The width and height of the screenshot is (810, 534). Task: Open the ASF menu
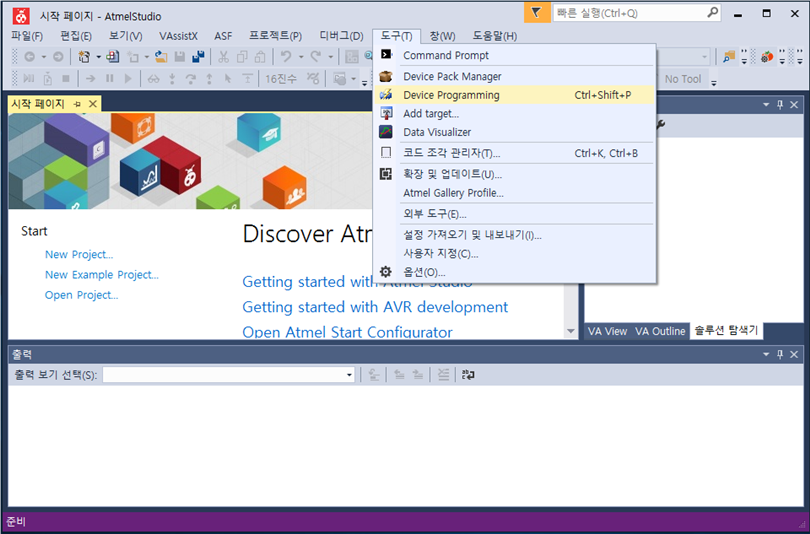point(223,36)
